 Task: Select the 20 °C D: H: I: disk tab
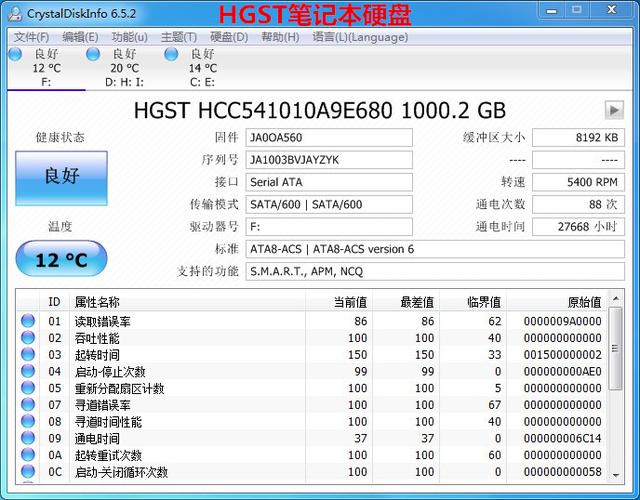point(124,68)
